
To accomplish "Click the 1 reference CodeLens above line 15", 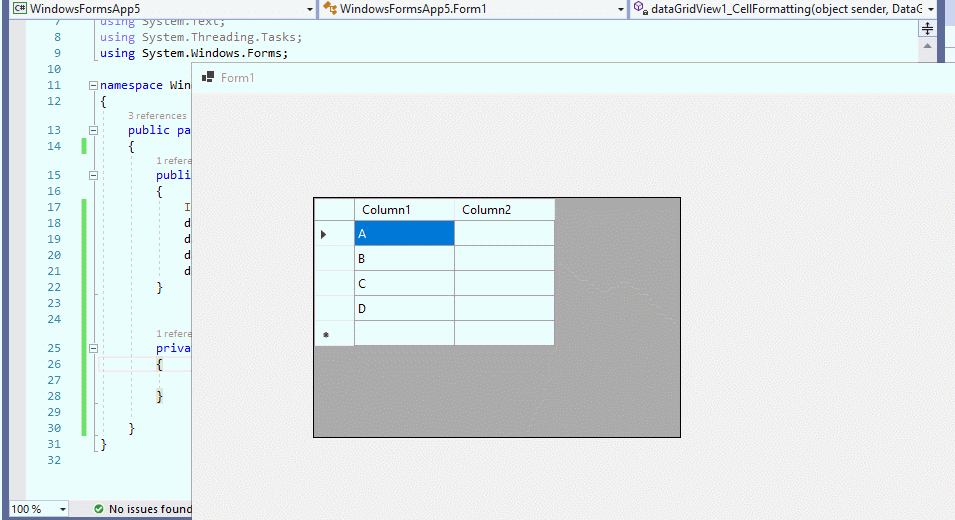I will pos(174,161).
